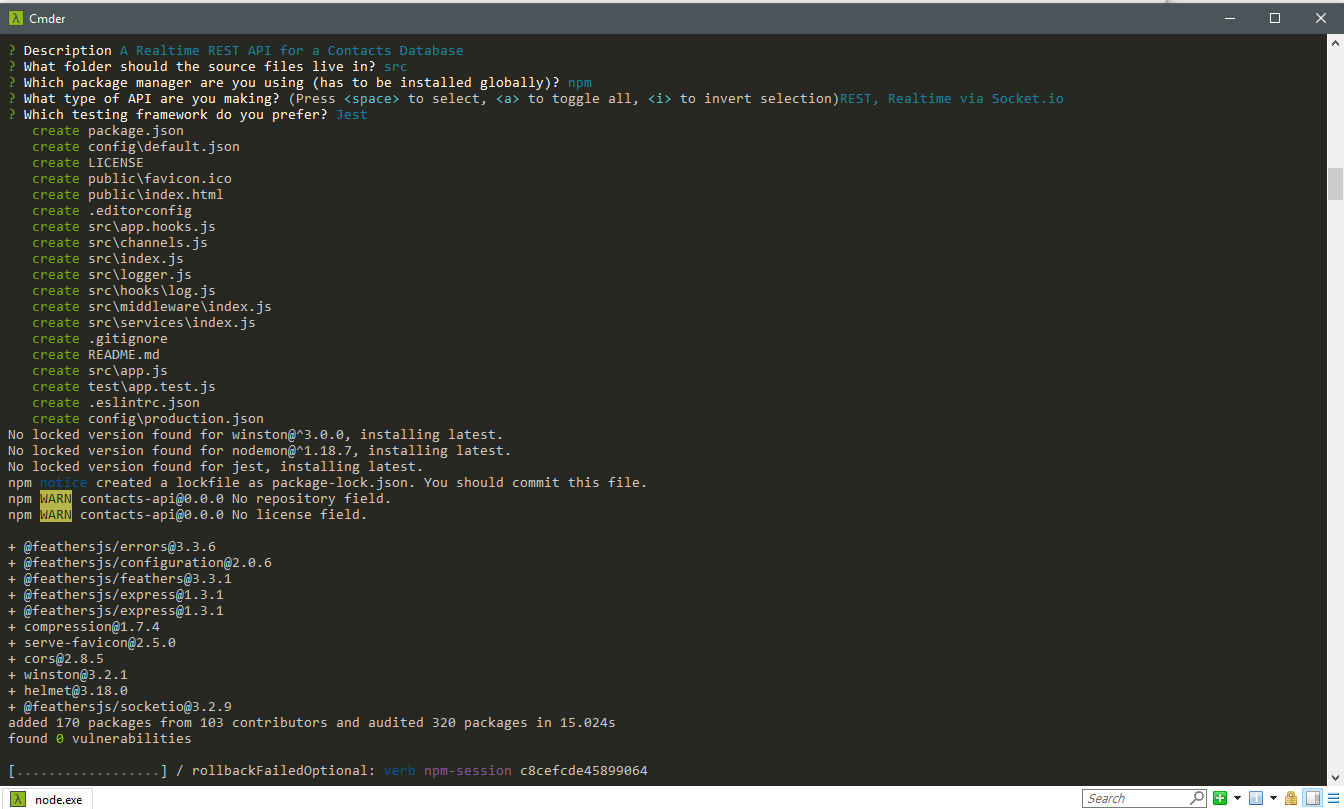
Task: Click scrollbar down arrow at bottom
Action: click(x=1335, y=776)
